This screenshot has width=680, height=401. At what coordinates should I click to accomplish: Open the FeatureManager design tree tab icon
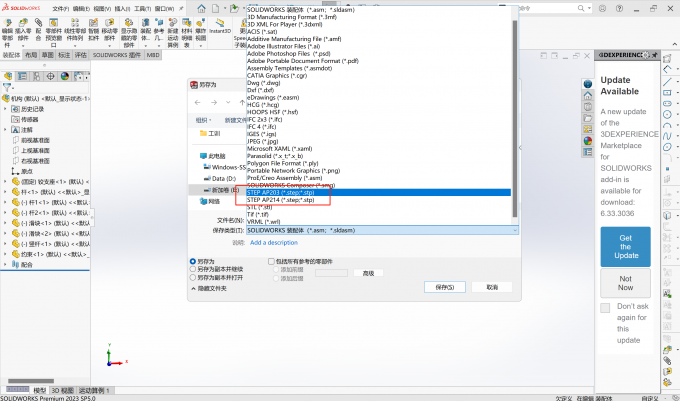[8, 76]
